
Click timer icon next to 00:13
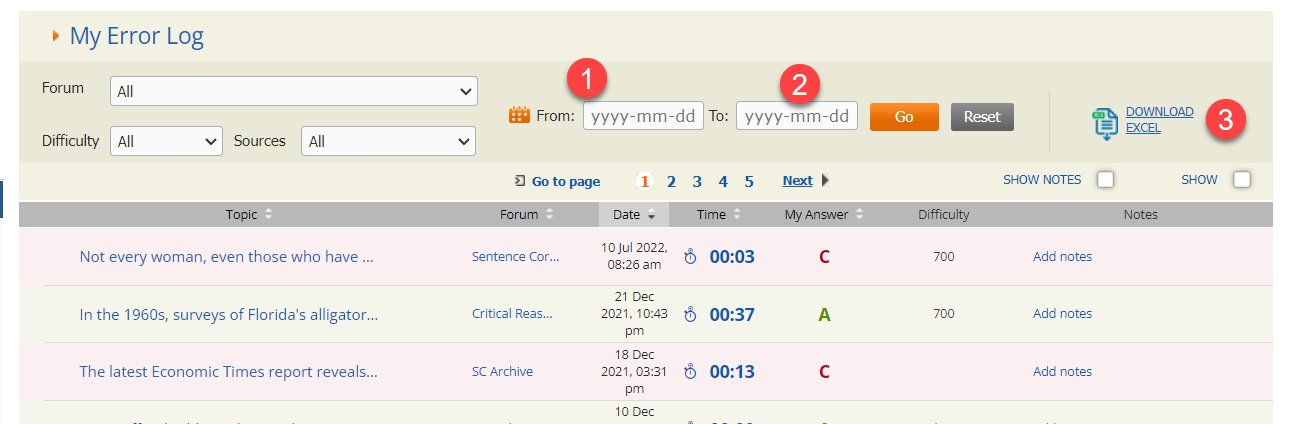point(690,372)
